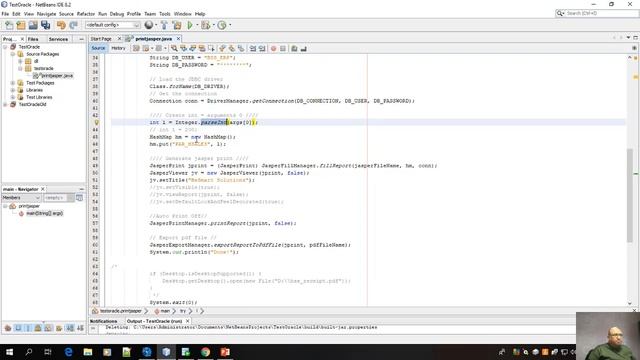Click the editor vertical scrollbar
Viewport: 640px width, 360px height.
(x=630, y=195)
